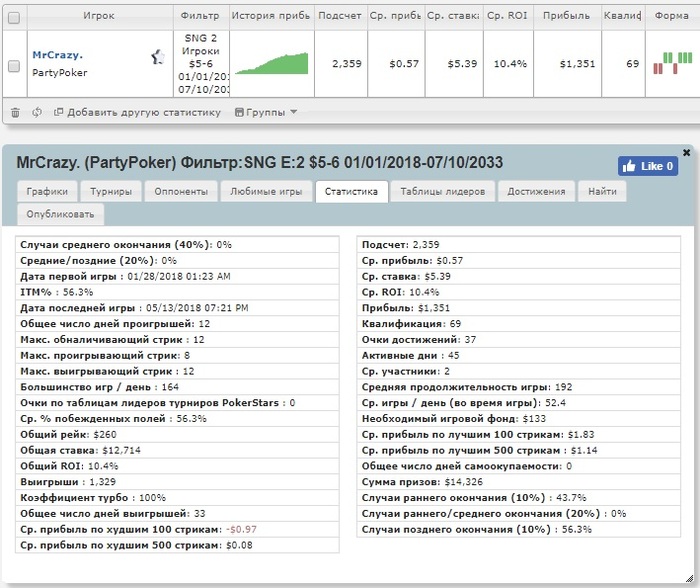This screenshot has height=588, width=700.
Task: Click Общий рейк: $260 row
Action: click(x=177, y=434)
